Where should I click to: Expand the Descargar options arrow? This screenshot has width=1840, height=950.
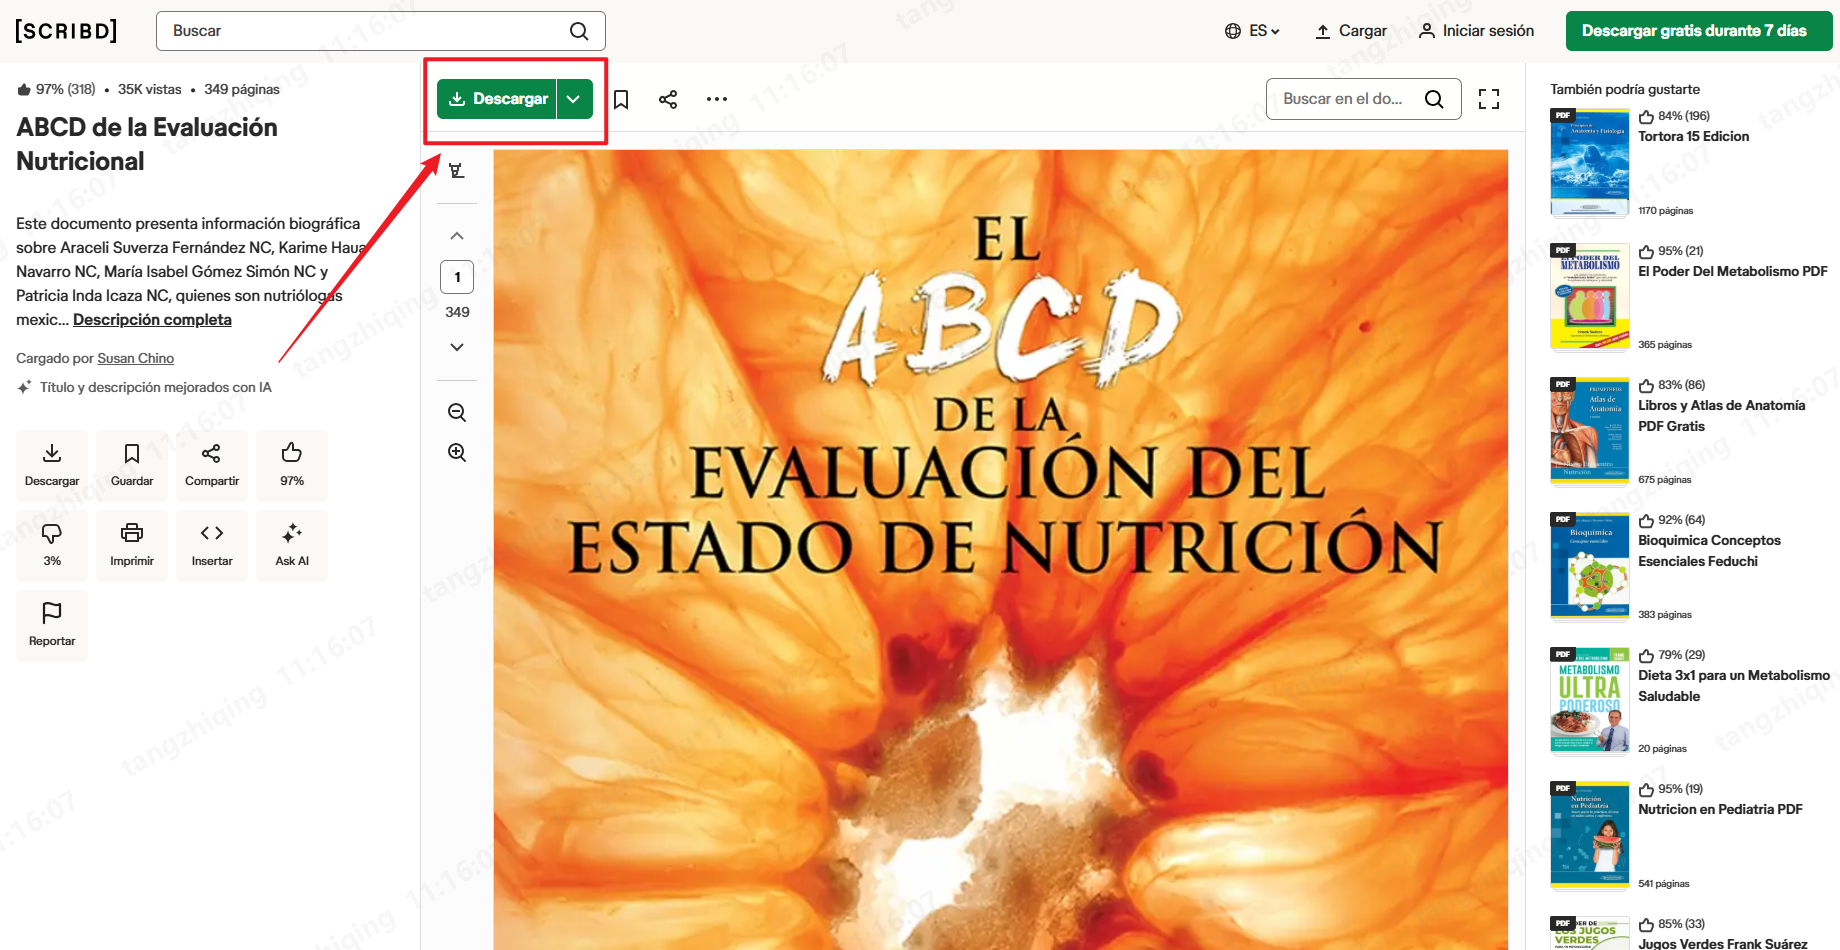click(x=574, y=99)
